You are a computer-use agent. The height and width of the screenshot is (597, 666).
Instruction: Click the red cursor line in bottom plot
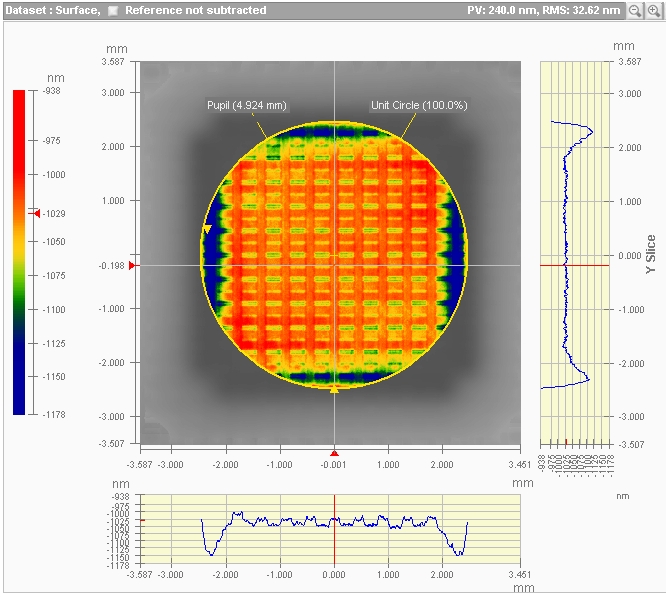(334, 529)
